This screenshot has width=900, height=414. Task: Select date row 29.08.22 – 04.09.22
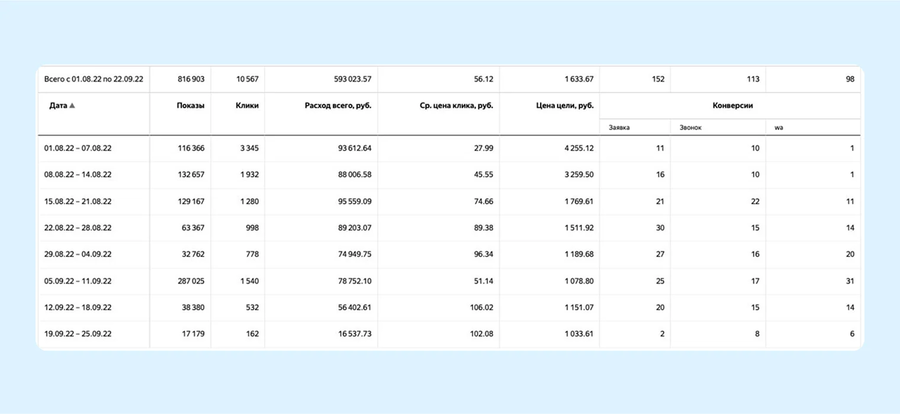(x=77, y=254)
